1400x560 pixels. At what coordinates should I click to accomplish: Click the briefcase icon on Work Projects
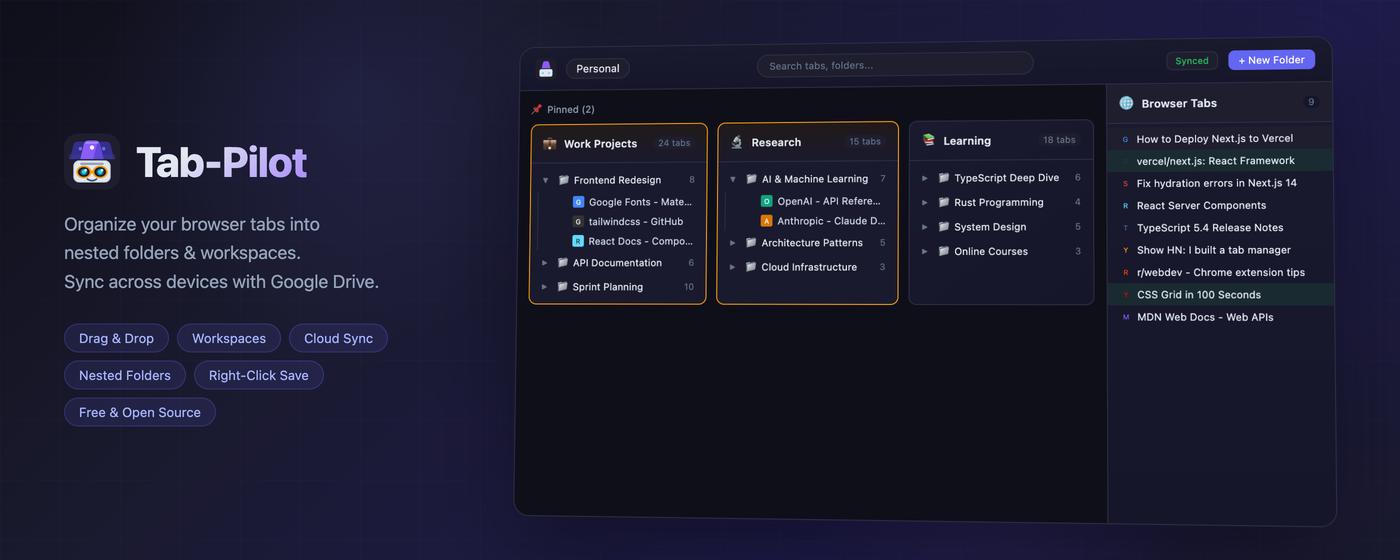[550, 144]
